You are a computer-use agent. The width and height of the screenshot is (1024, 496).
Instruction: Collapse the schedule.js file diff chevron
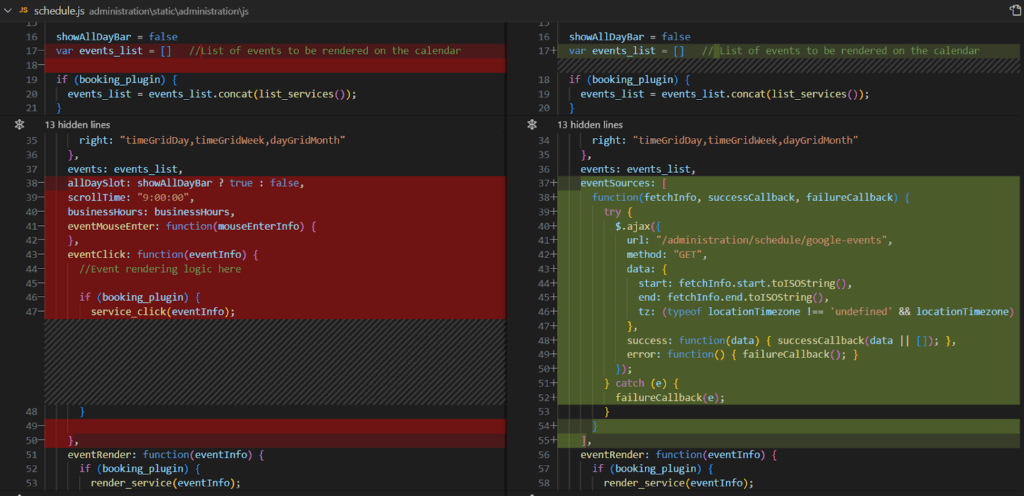click(7, 9)
